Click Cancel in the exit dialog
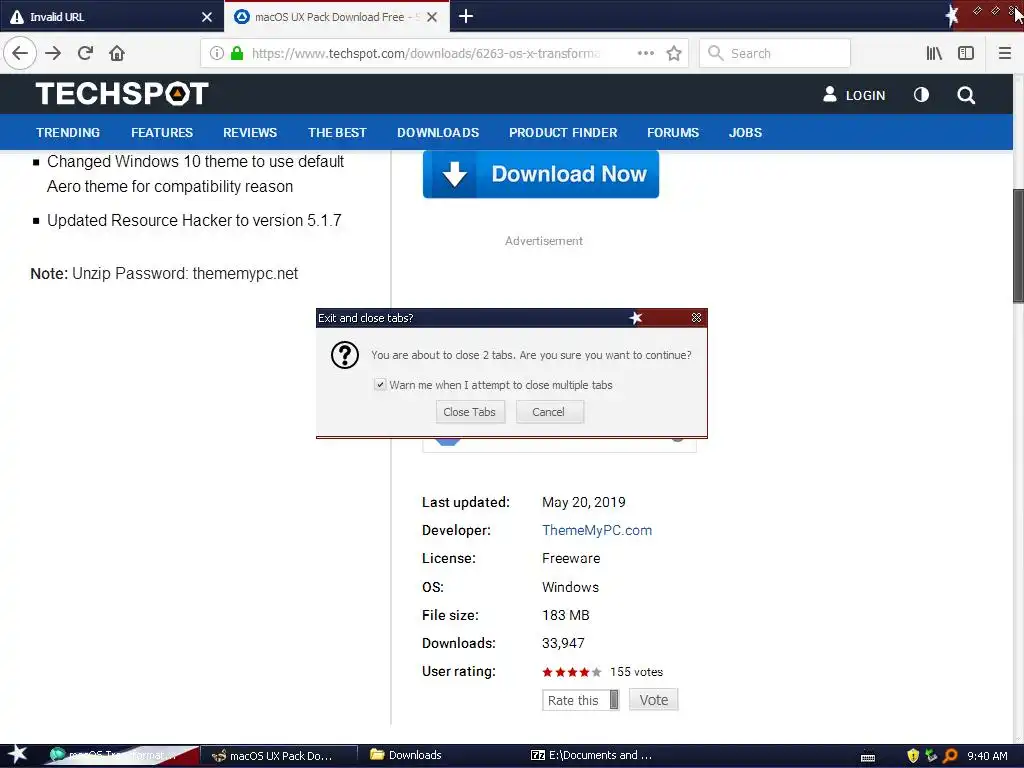This screenshot has height=768, width=1024. coord(550,412)
